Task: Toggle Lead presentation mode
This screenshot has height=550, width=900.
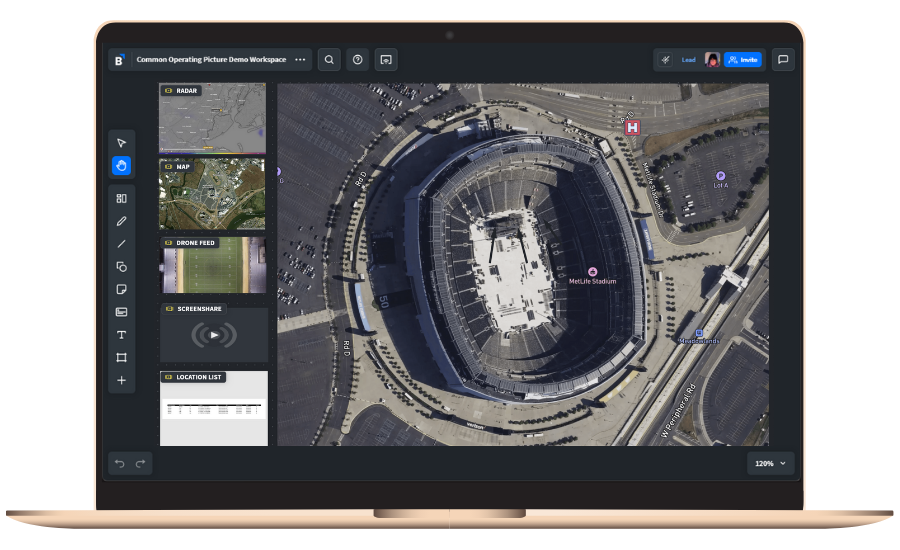Action: (x=688, y=60)
